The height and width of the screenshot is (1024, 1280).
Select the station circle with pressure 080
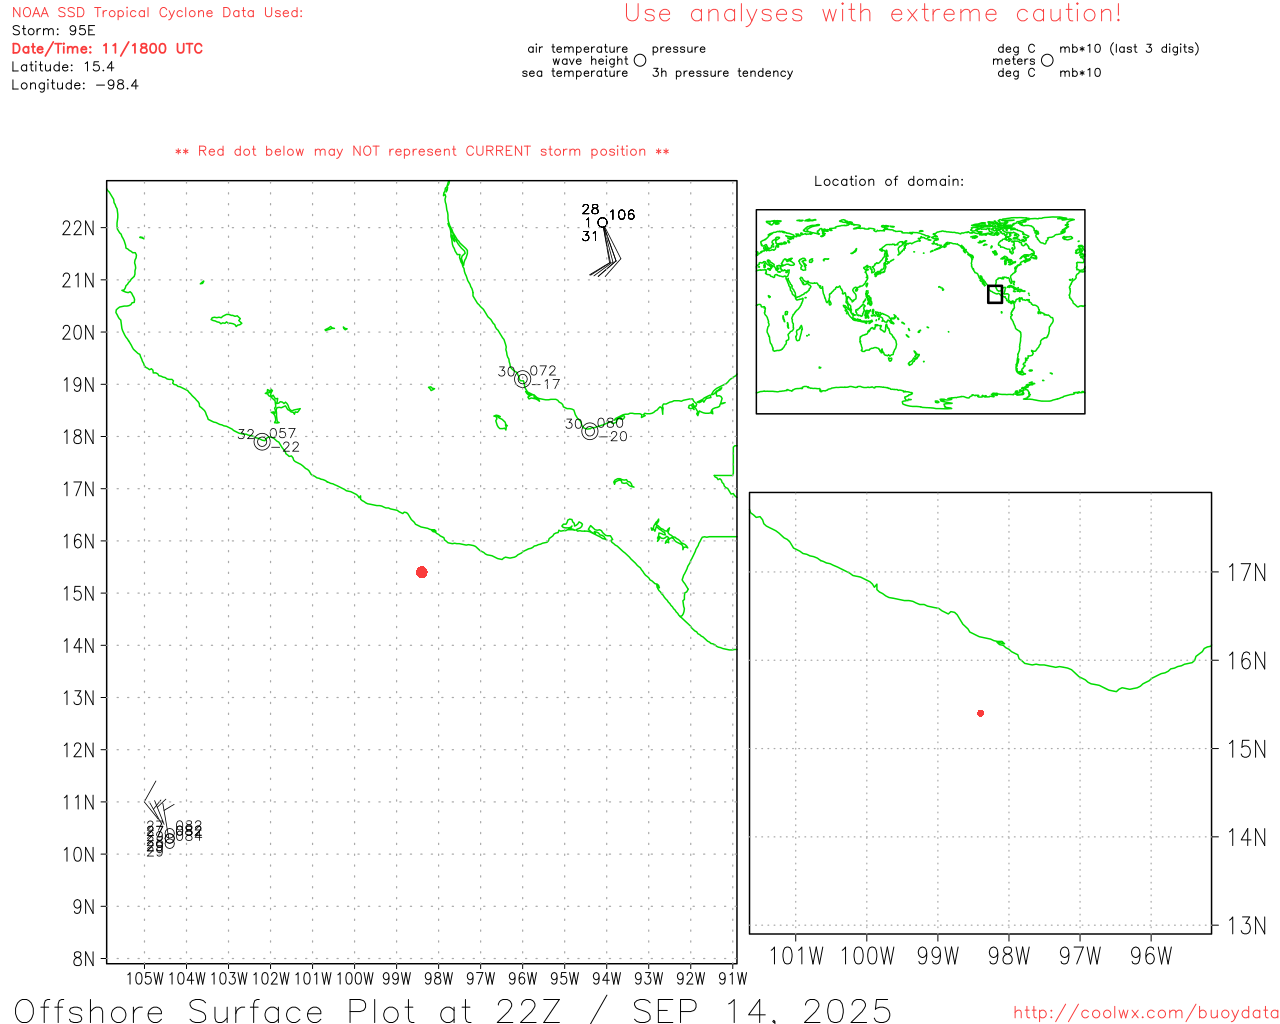click(x=590, y=432)
